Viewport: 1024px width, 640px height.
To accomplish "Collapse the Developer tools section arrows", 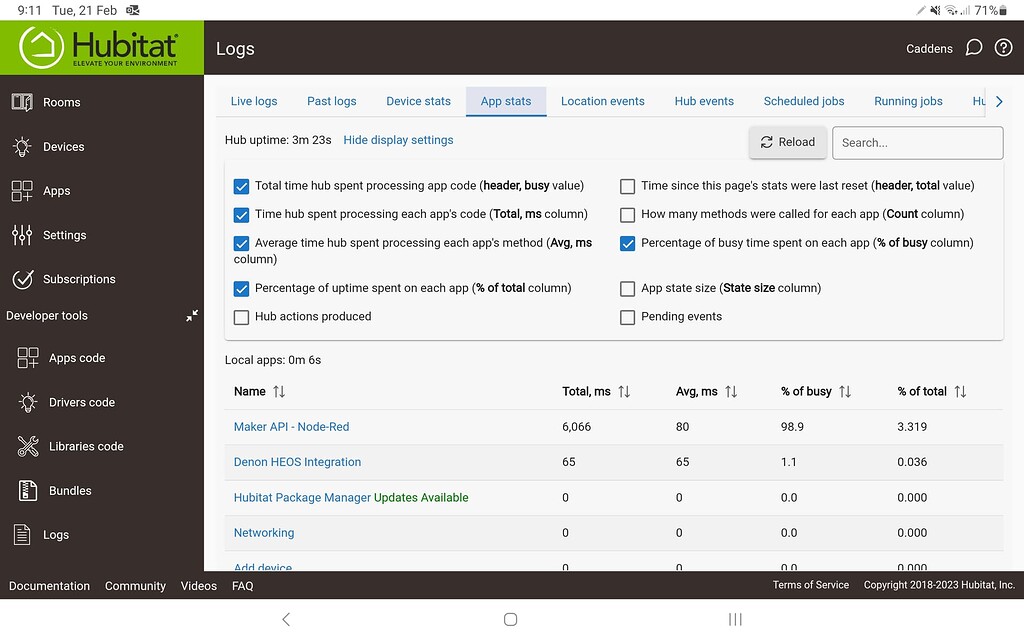I will [x=191, y=315].
